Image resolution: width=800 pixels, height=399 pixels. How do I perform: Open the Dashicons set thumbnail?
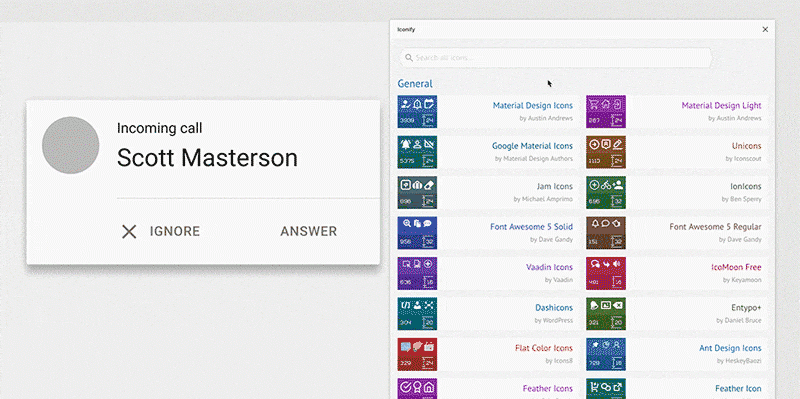(417, 314)
